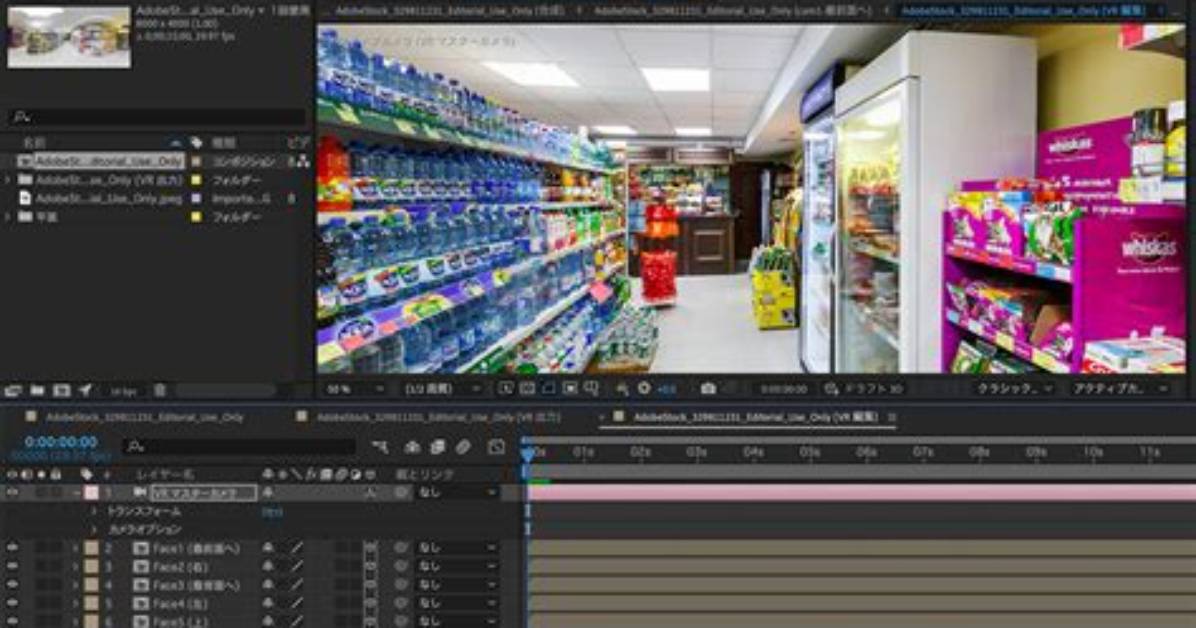Click the snapshot camera icon in viewer
This screenshot has height=628, width=1196.
click(708, 389)
